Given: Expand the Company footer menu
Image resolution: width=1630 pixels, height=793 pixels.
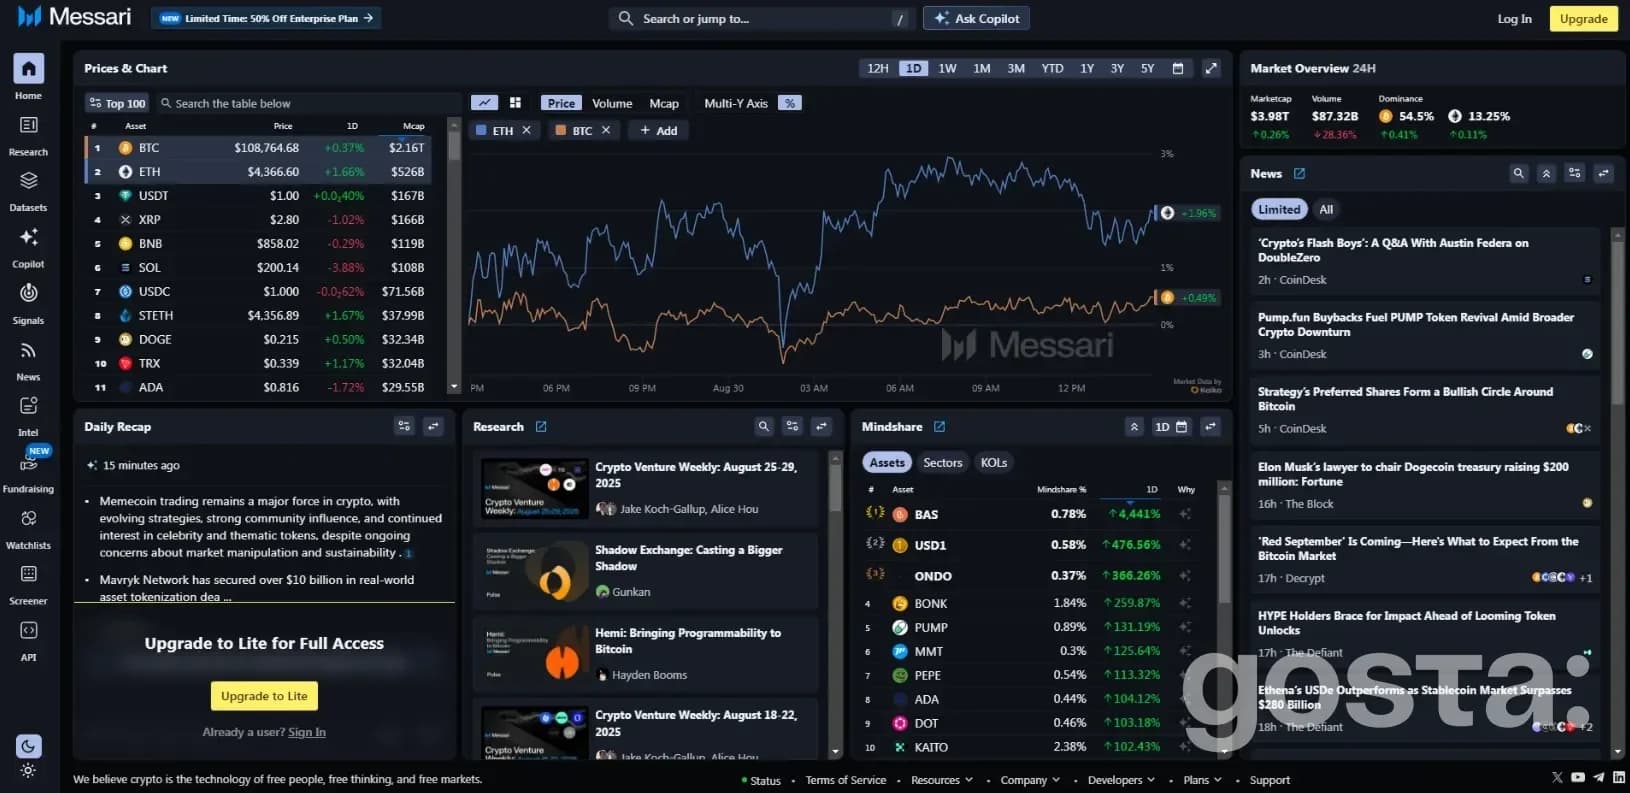Looking at the screenshot, I should (1030, 780).
